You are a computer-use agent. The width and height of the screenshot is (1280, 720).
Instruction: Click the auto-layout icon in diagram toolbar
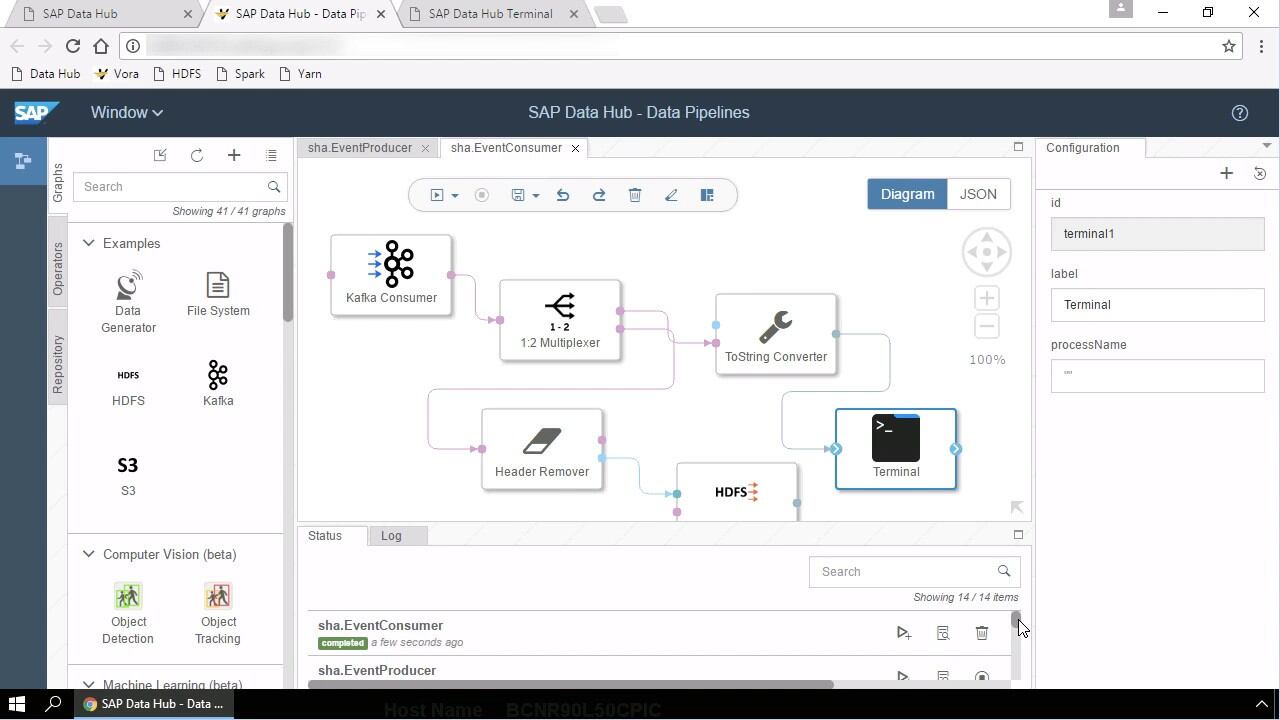click(707, 195)
